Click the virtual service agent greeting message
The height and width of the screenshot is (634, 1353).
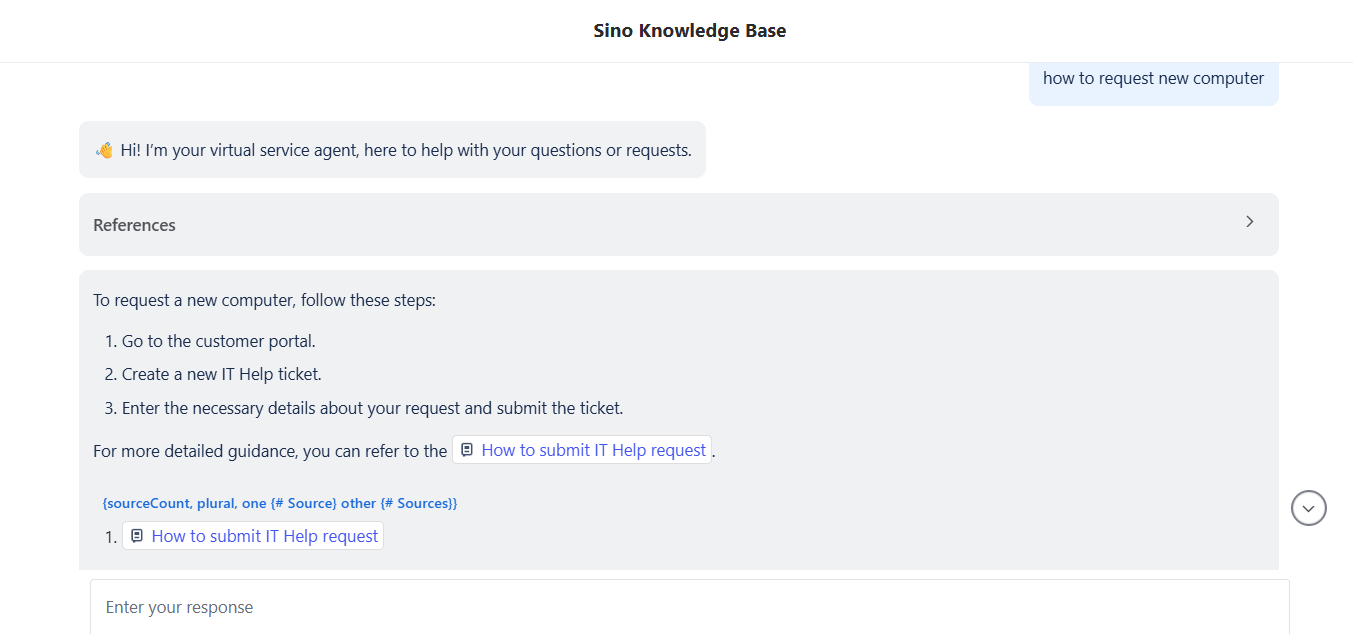pyautogui.click(x=392, y=150)
